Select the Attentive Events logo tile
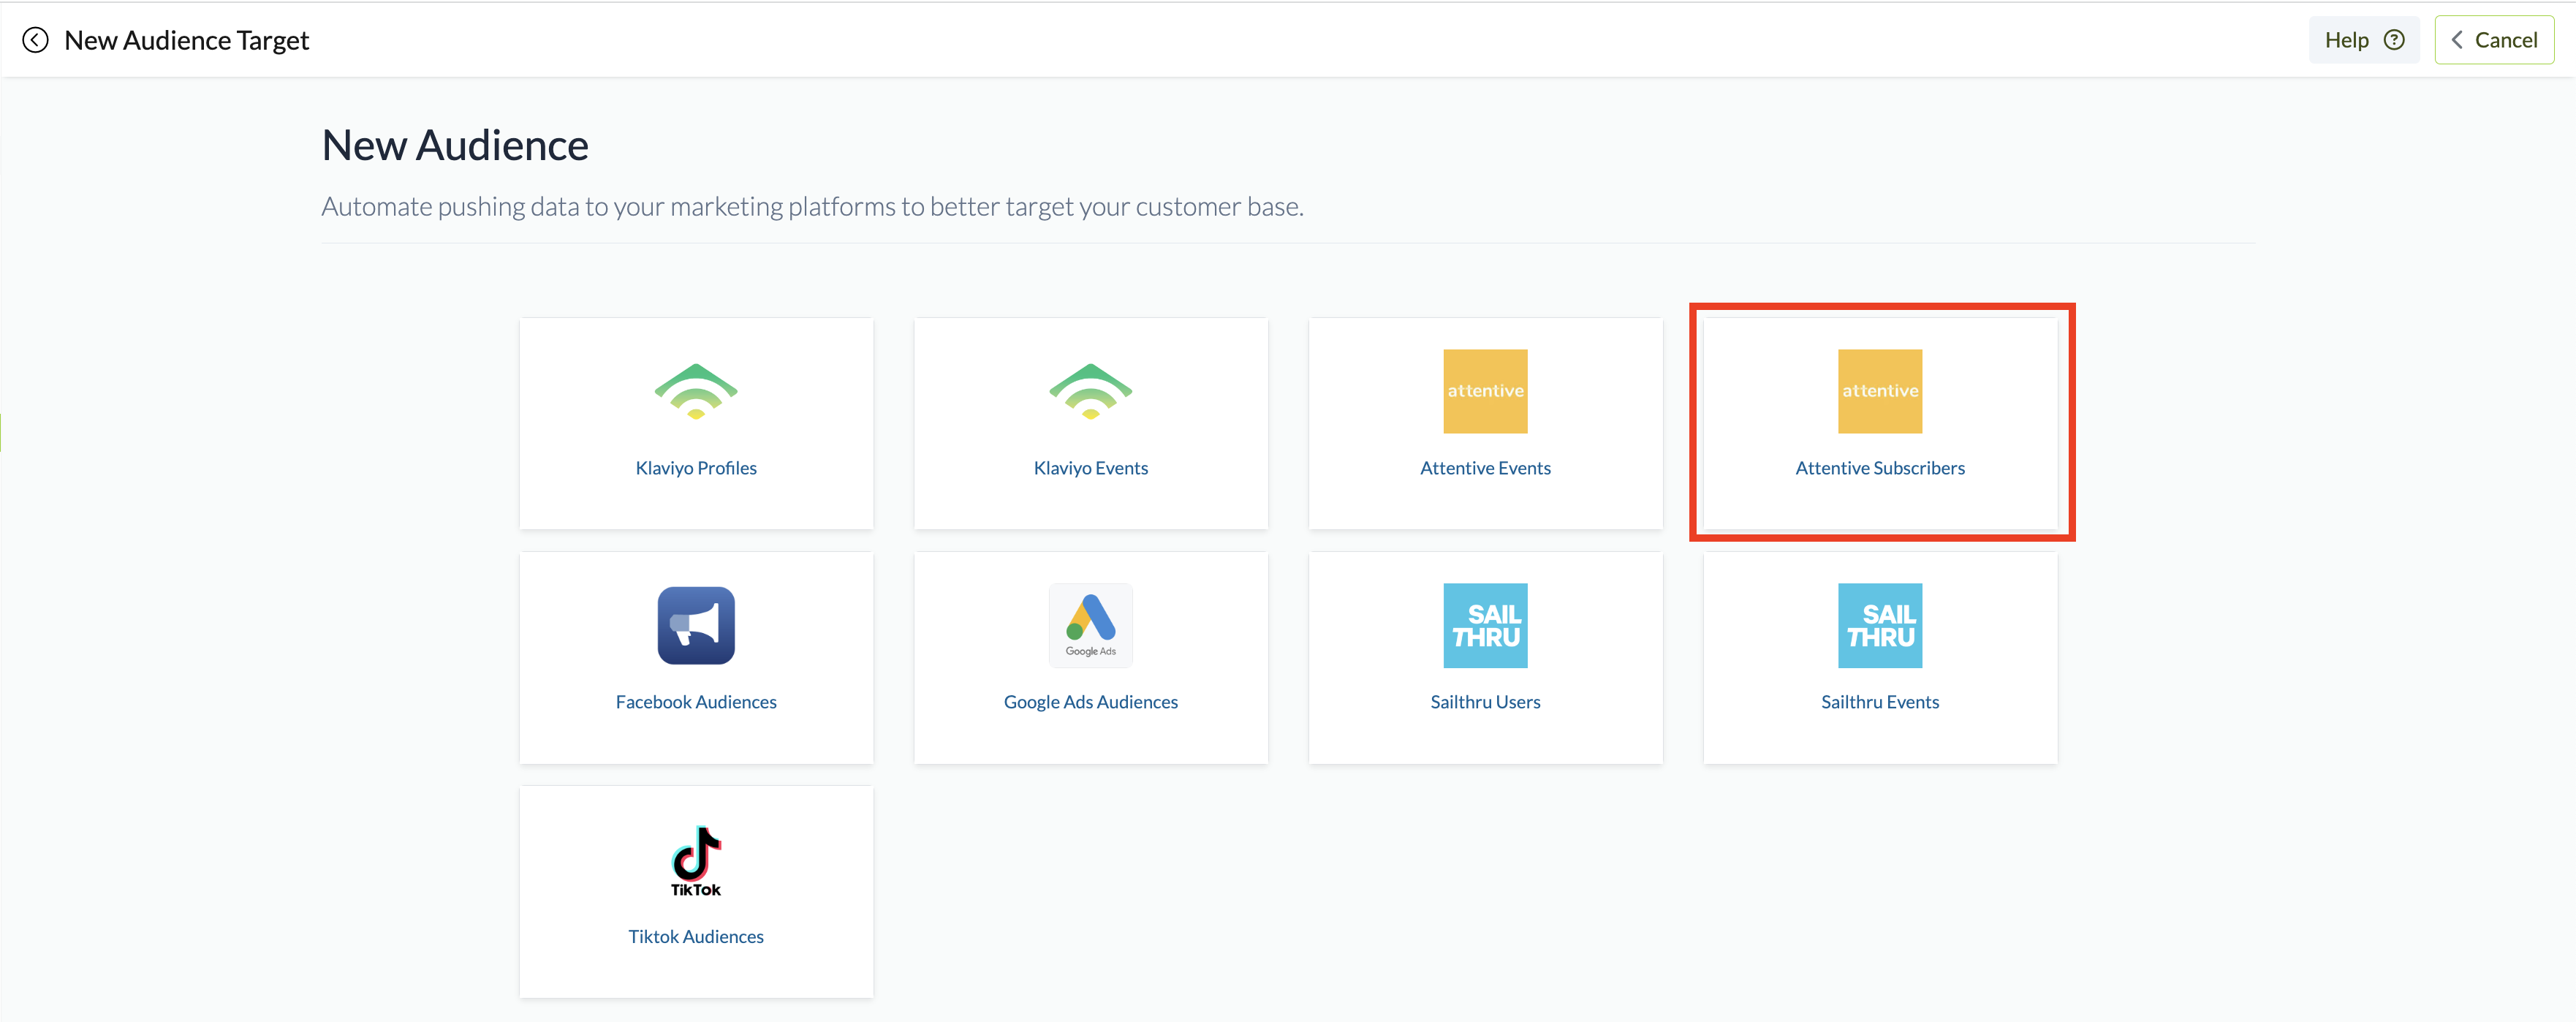This screenshot has width=2576, height=1022. pyautogui.click(x=1485, y=391)
